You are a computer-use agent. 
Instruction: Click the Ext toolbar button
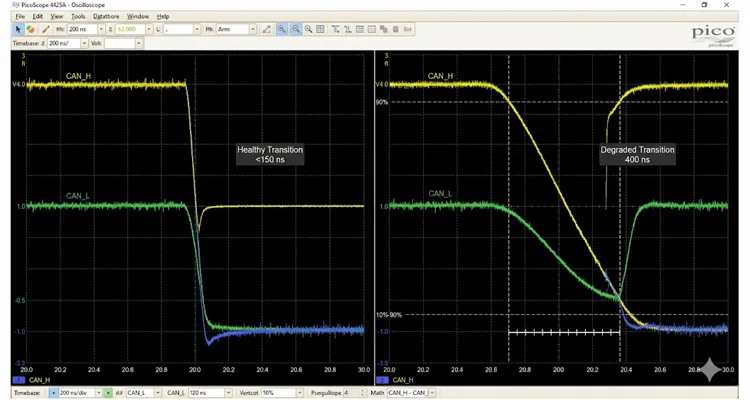click(408, 29)
